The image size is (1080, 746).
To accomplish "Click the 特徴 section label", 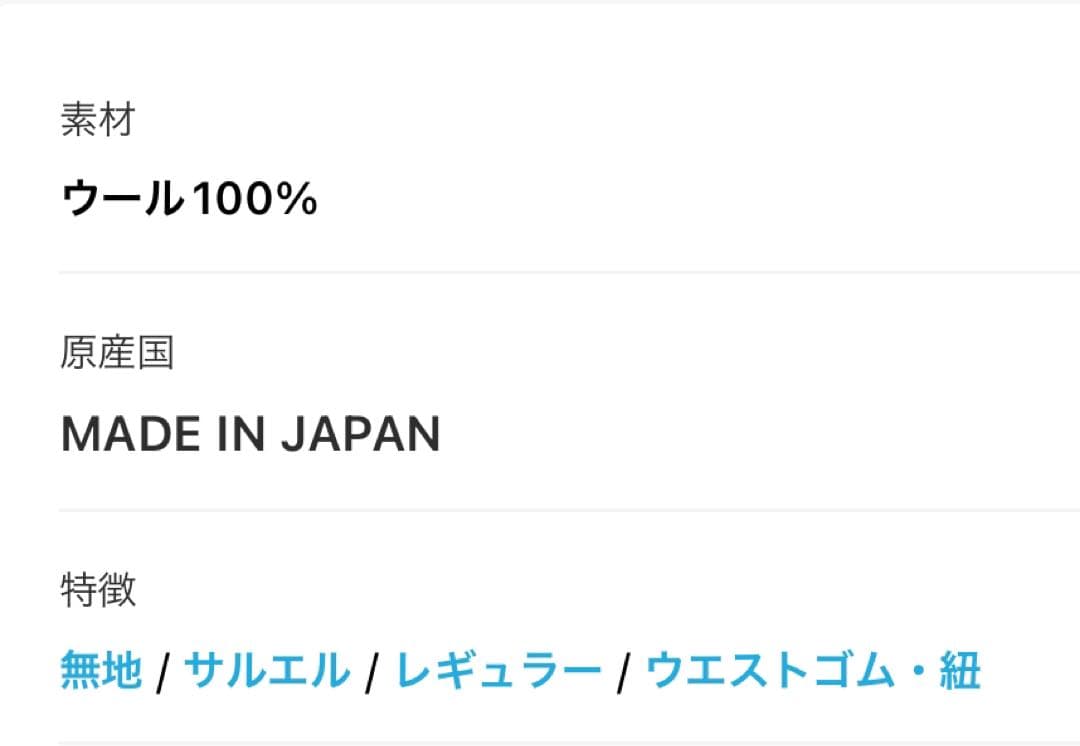I will (98, 591).
